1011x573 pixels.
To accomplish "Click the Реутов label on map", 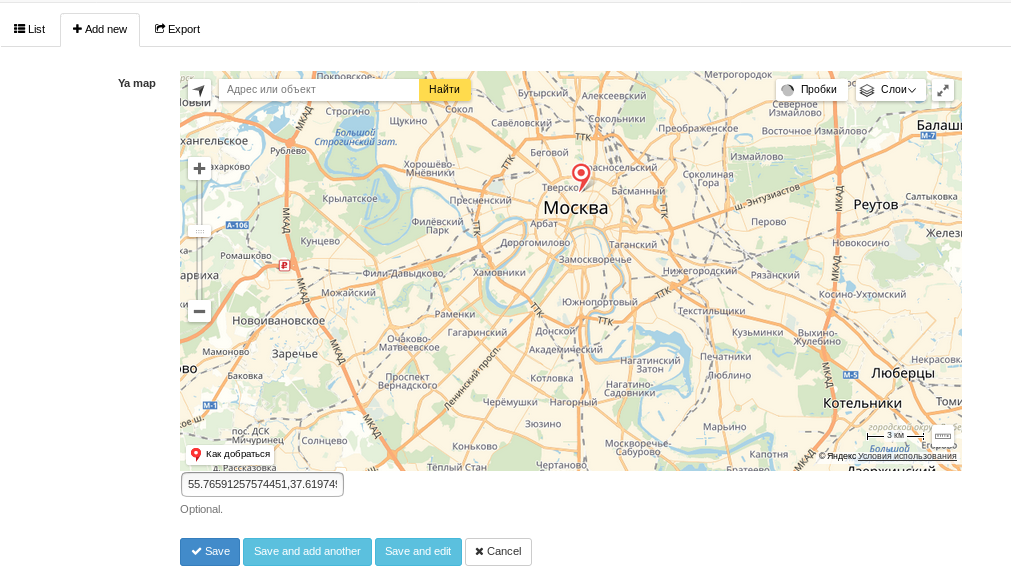I will click(x=876, y=205).
